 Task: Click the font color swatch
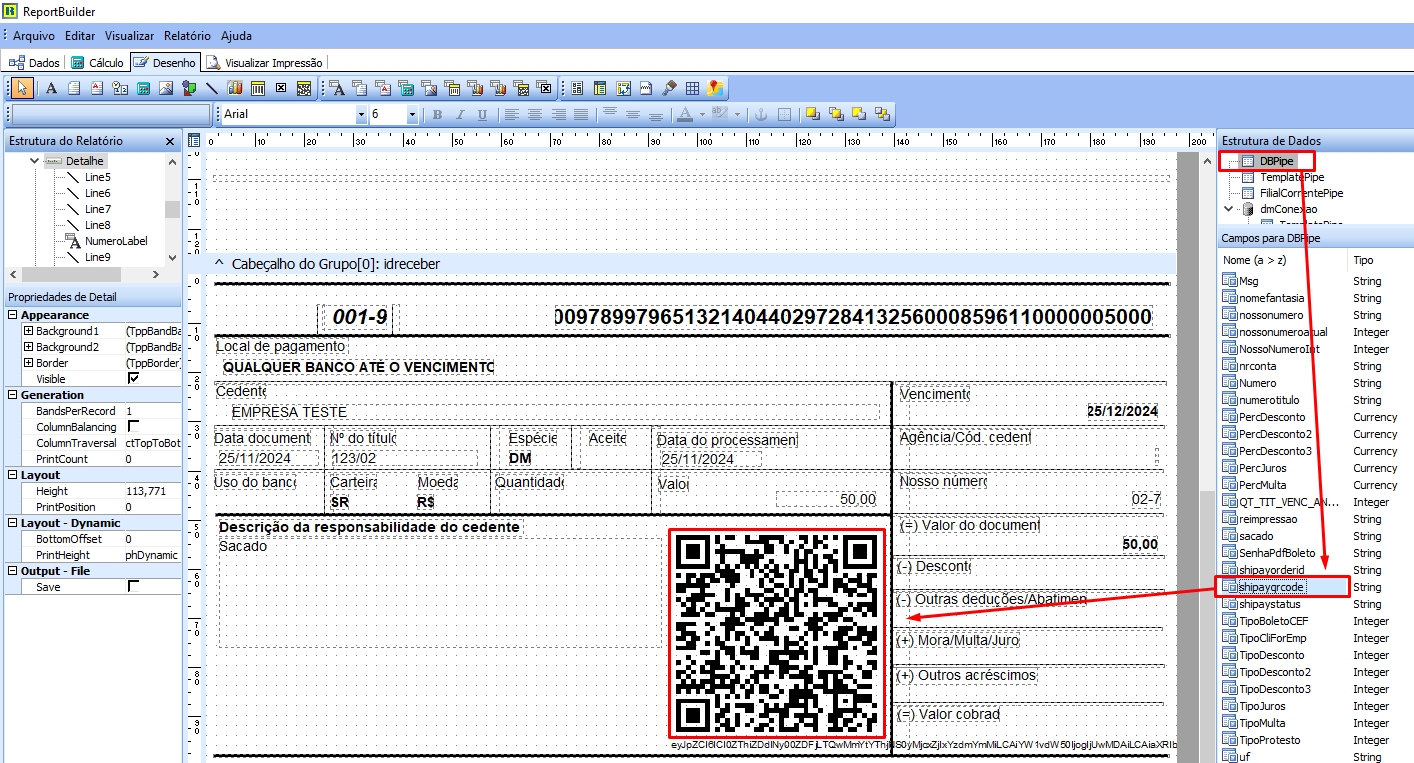click(x=685, y=114)
